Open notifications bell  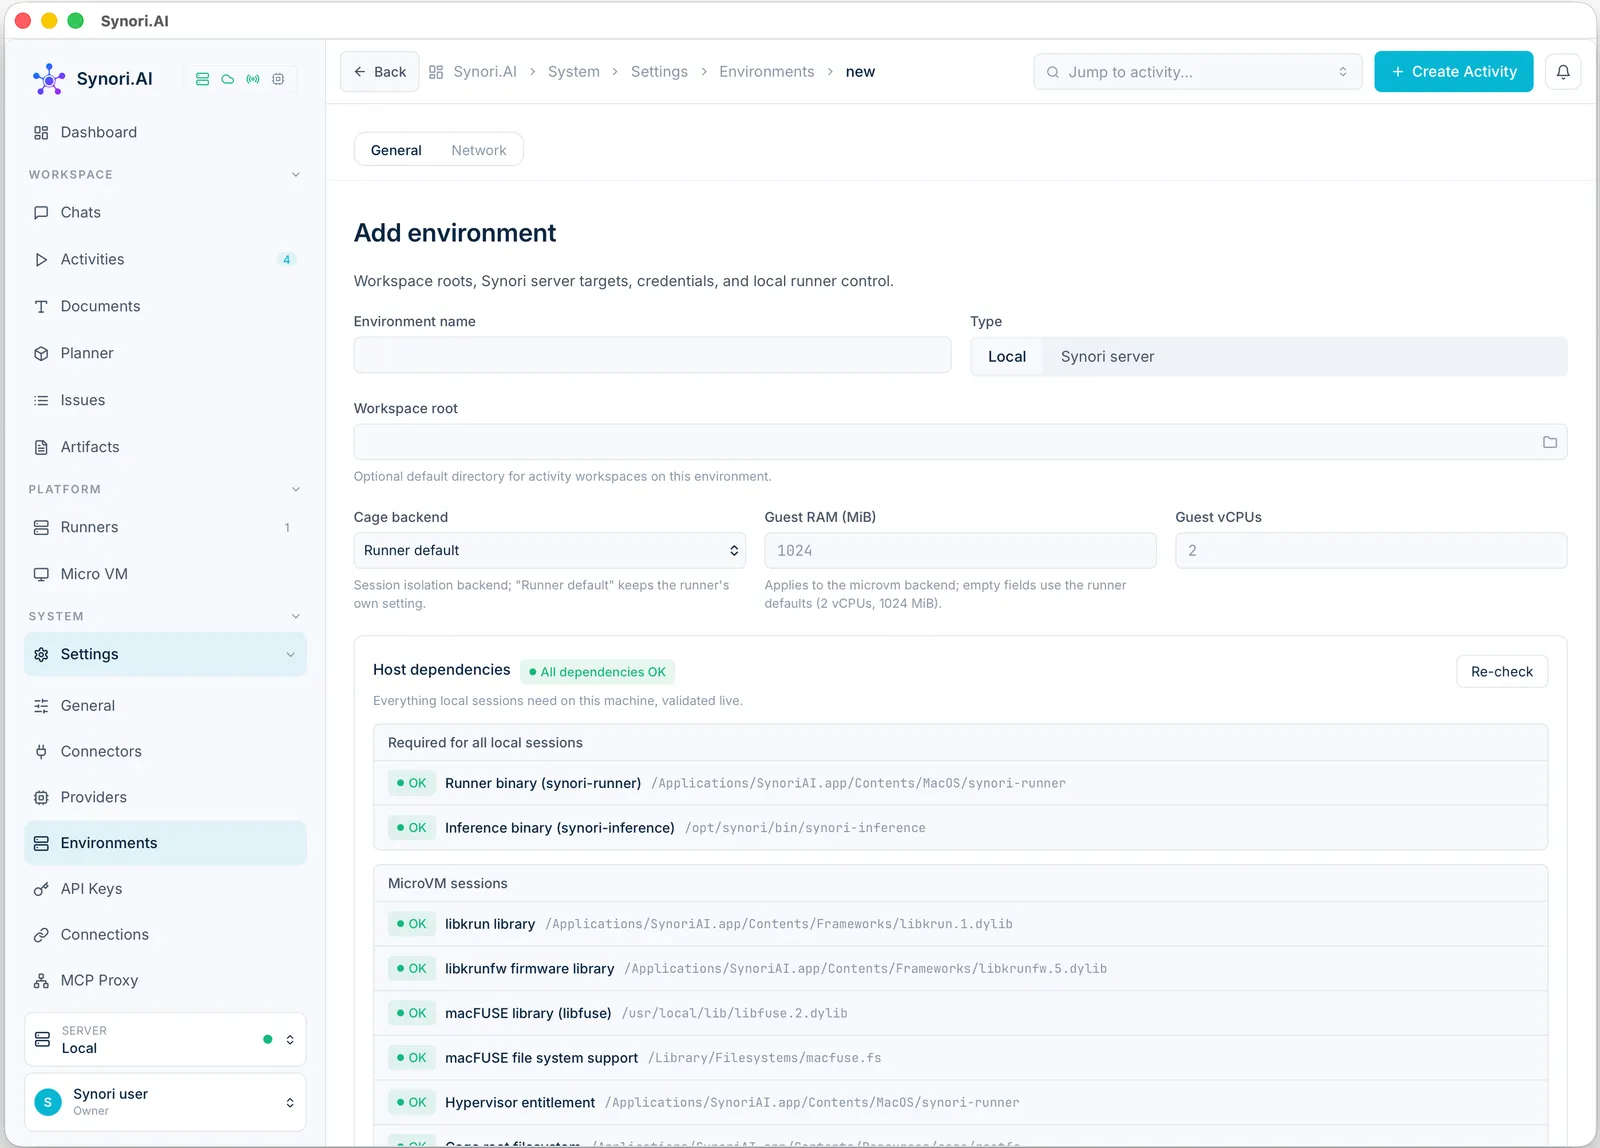pos(1563,72)
